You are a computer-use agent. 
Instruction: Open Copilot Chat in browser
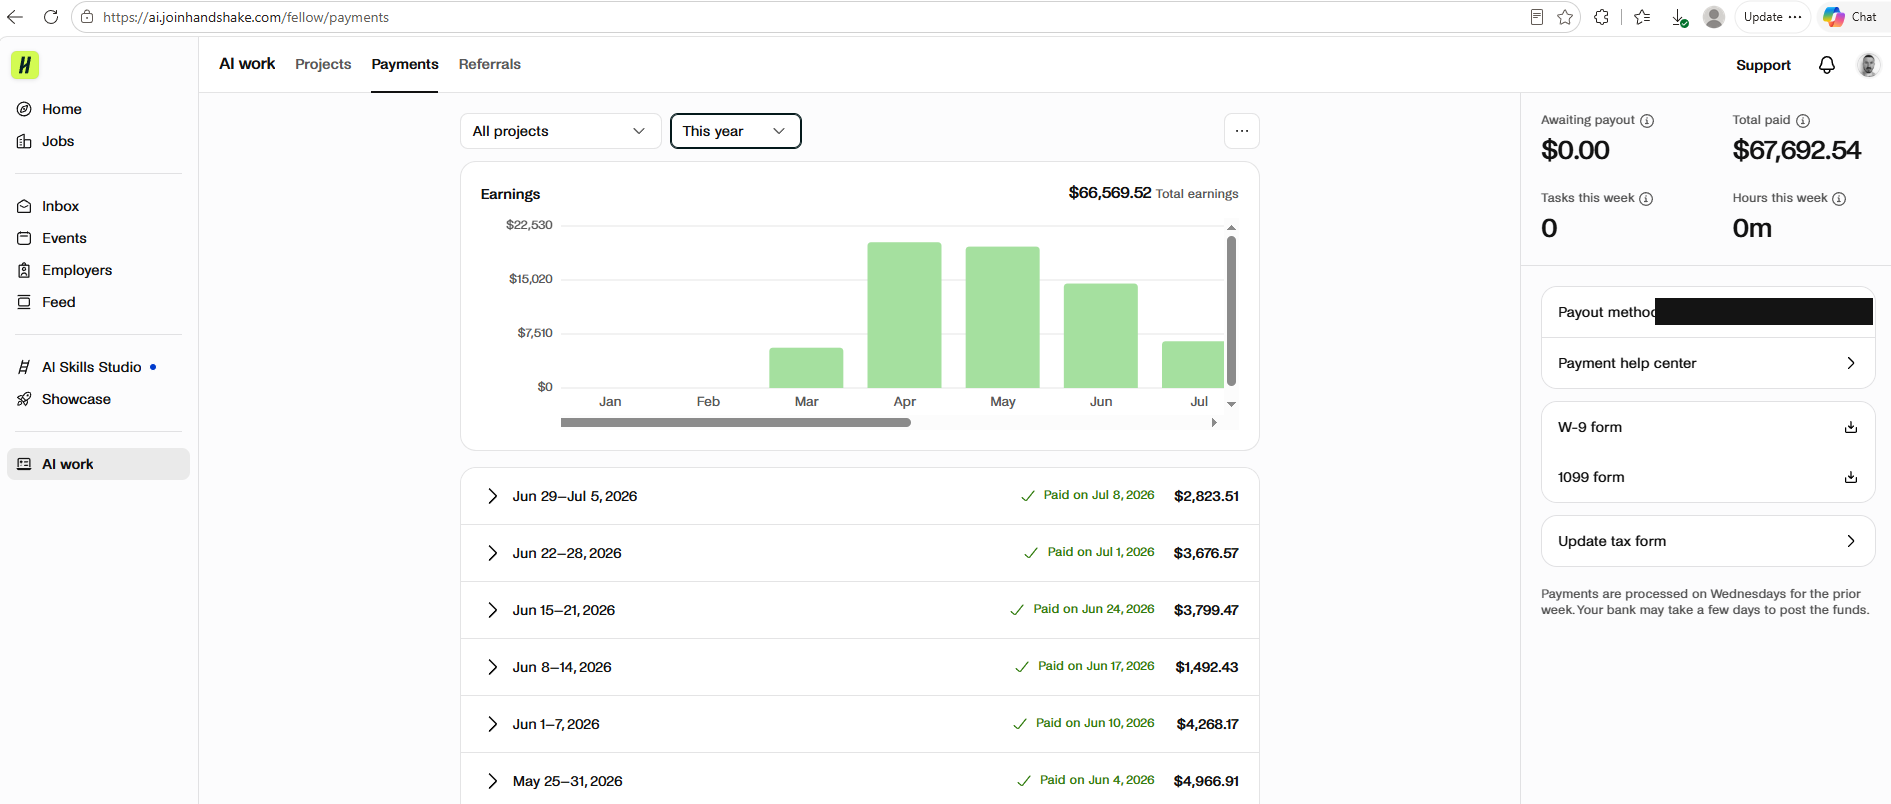pyautogui.click(x=1850, y=17)
